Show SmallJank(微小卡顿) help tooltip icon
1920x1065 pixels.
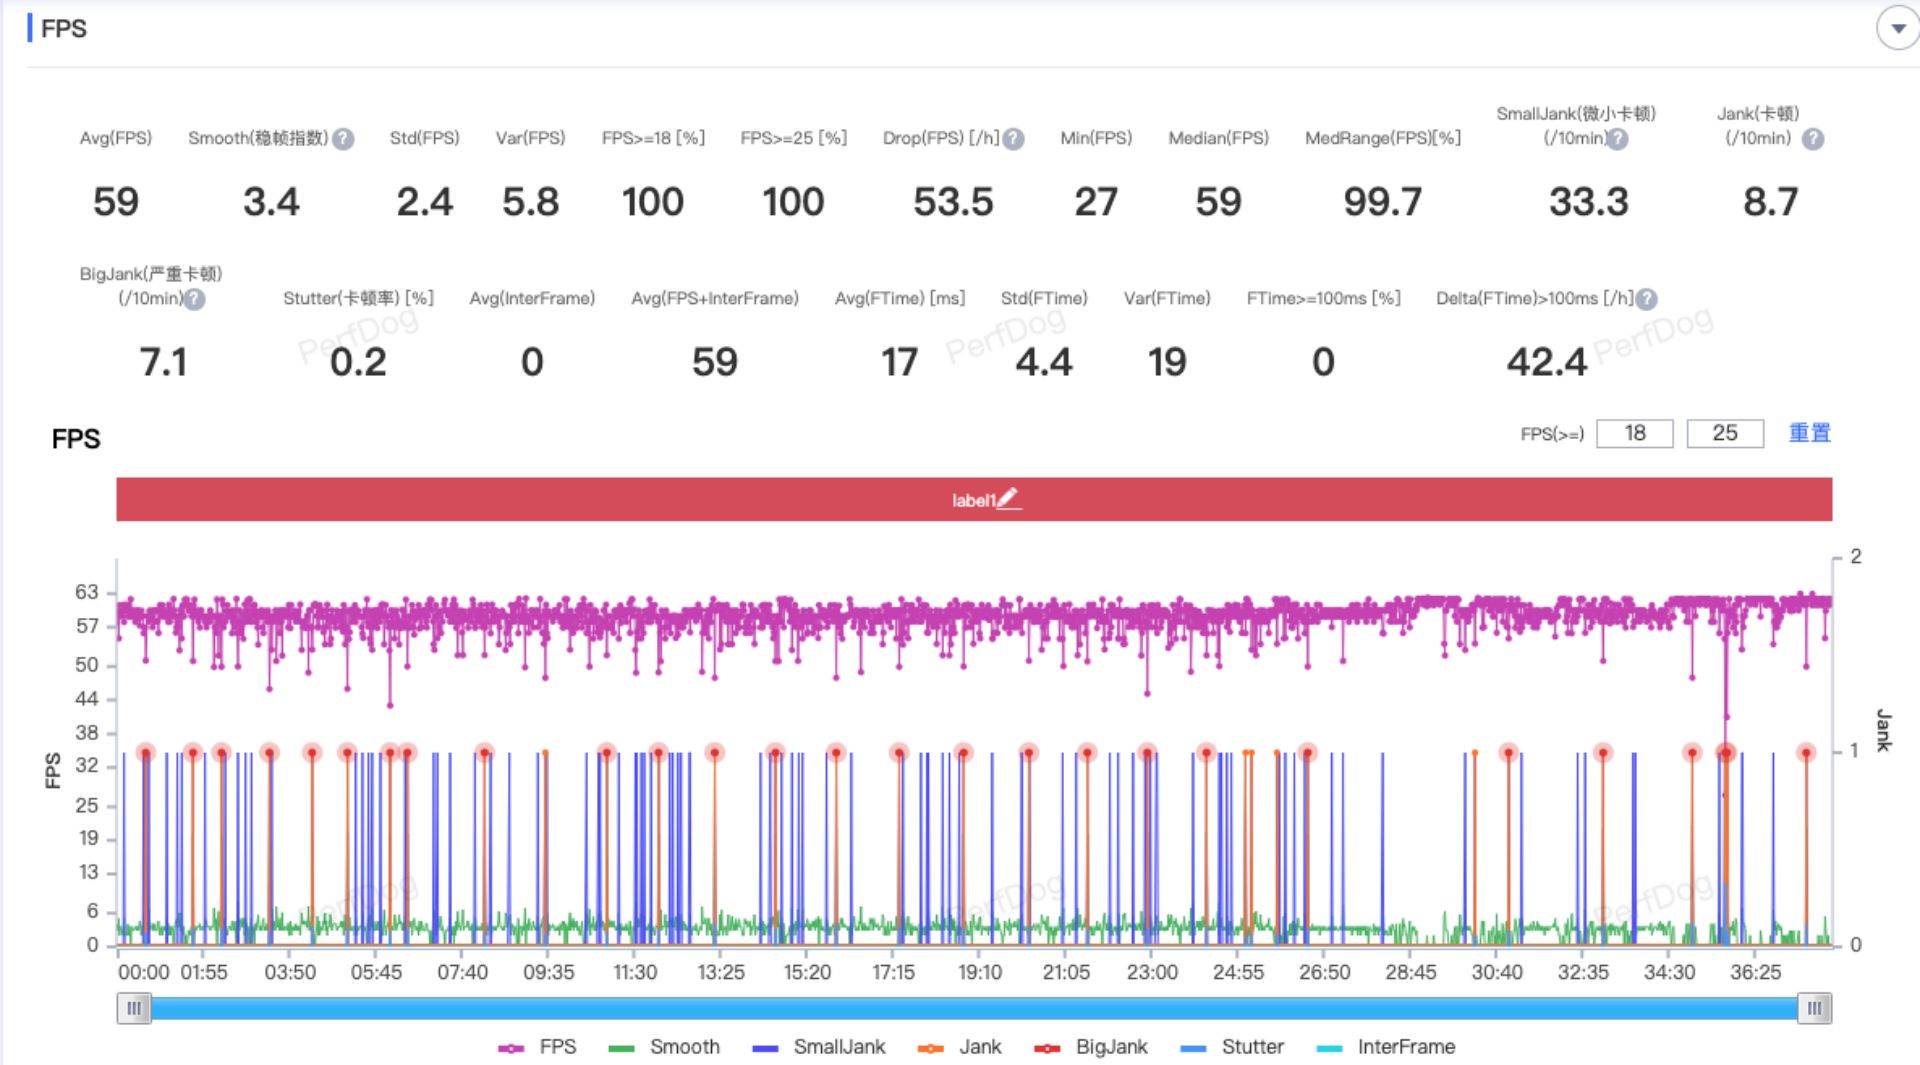[1617, 139]
